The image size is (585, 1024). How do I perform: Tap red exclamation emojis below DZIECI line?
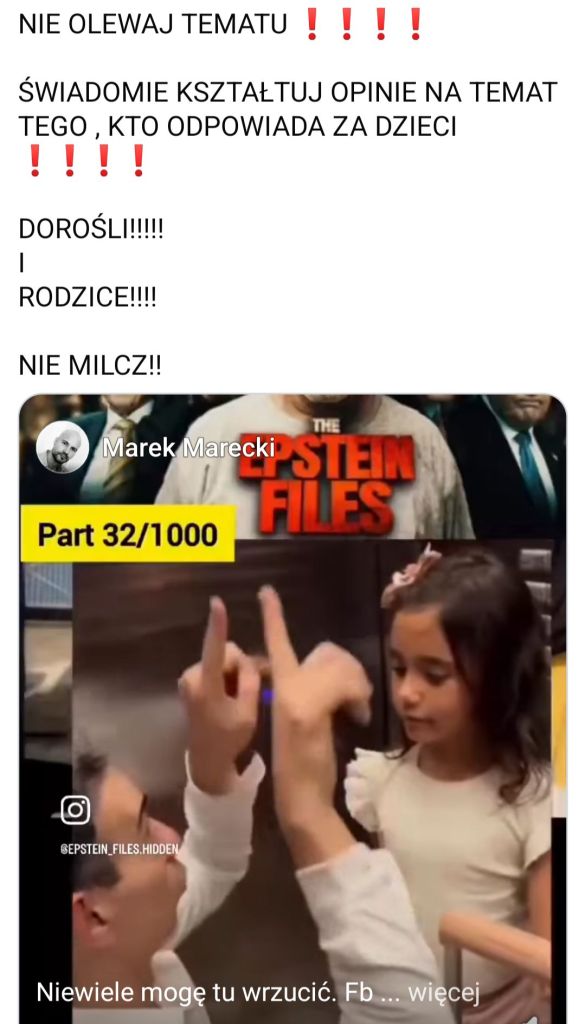(x=86, y=161)
